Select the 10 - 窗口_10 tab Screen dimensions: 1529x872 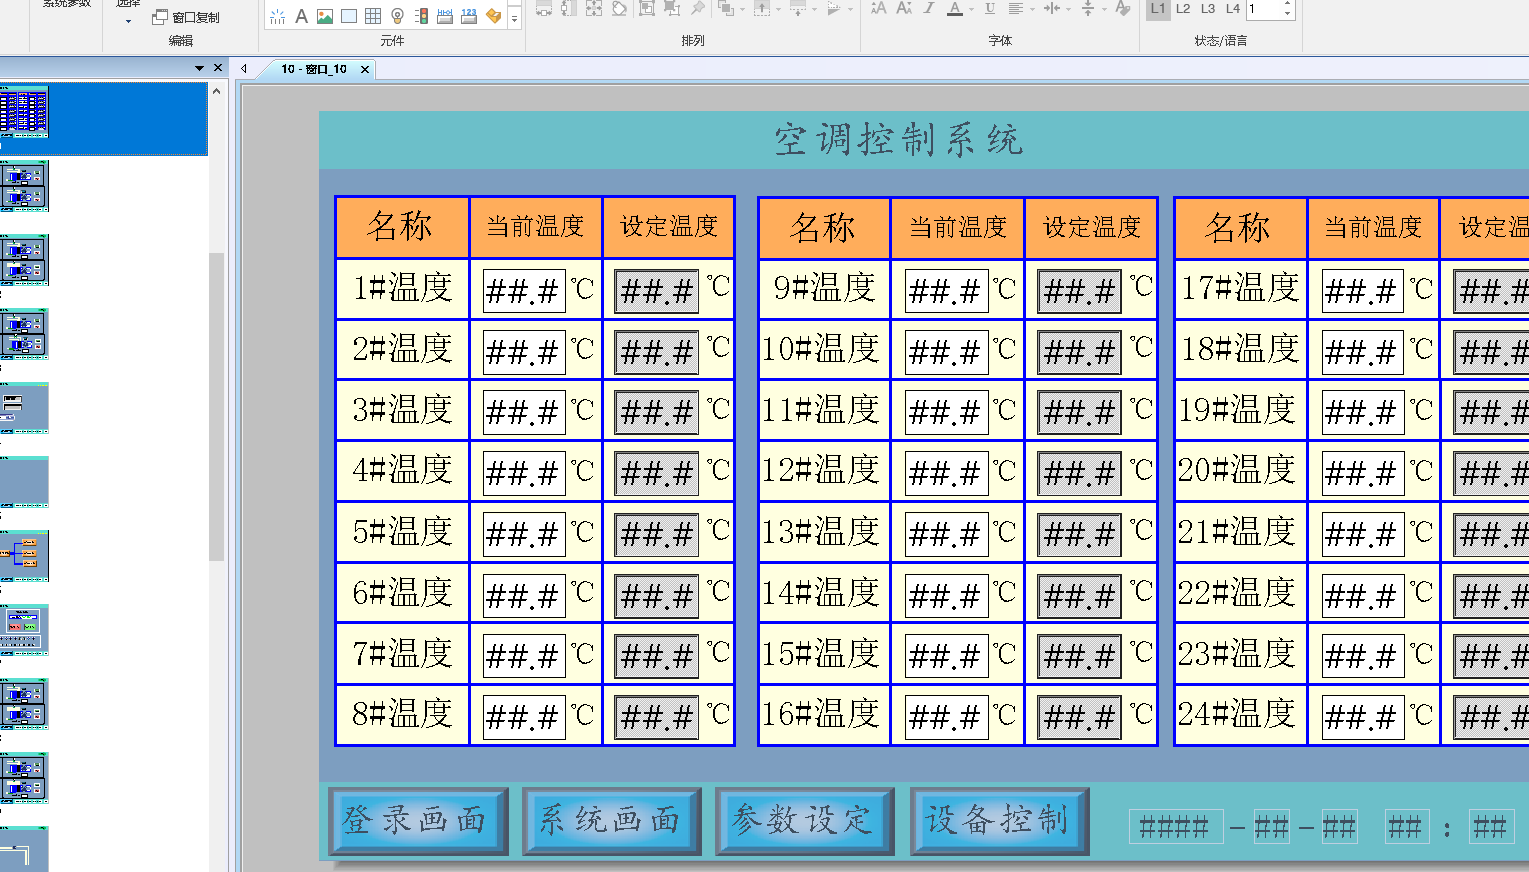pyautogui.click(x=313, y=69)
